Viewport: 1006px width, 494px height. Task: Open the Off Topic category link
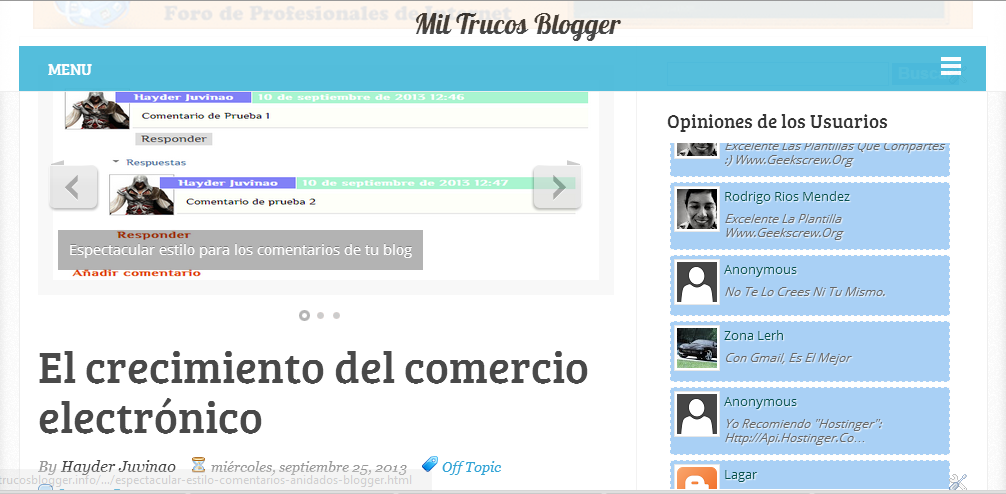[x=471, y=467]
